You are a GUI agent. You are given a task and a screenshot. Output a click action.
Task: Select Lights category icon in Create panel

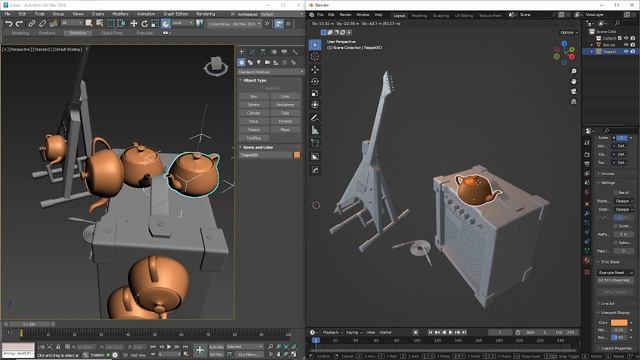click(259, 62)
